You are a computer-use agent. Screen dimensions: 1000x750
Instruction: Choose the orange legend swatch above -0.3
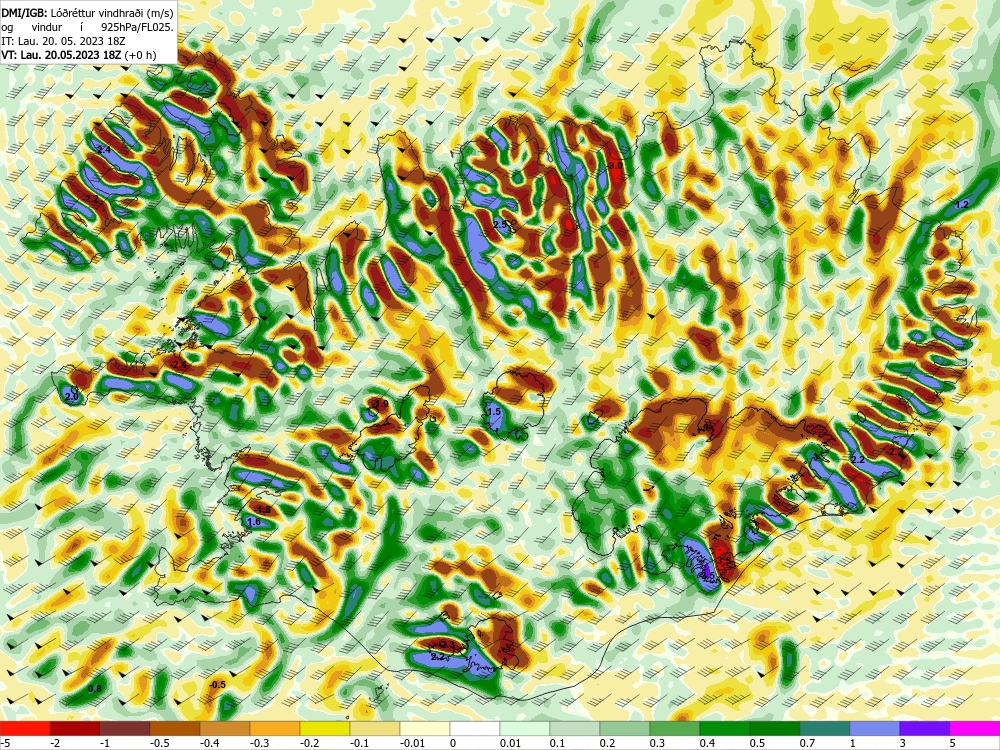pos(275,728)
